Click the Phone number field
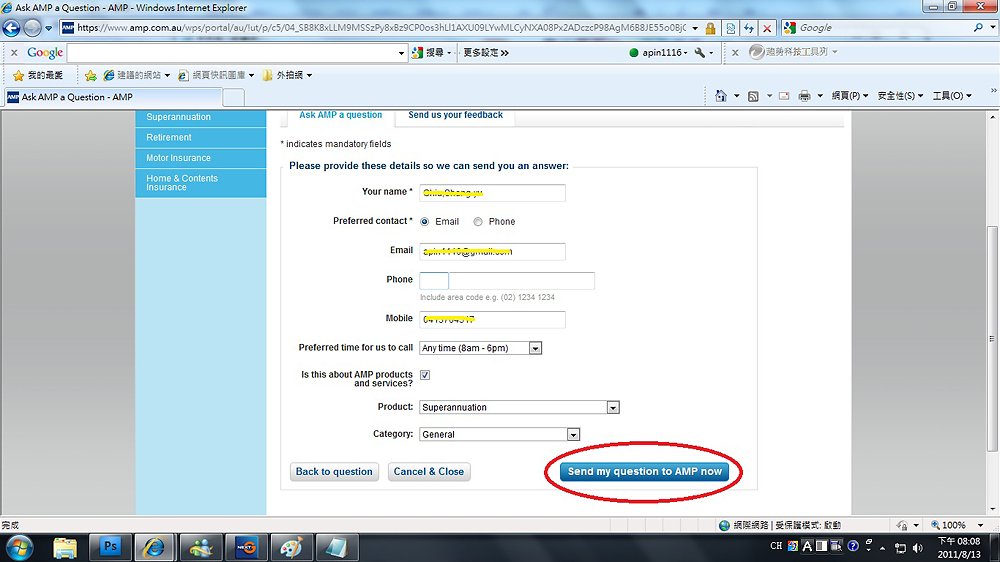Image resolution: width=1000 pixels, height=562 pixels. (x=522, y=281)
